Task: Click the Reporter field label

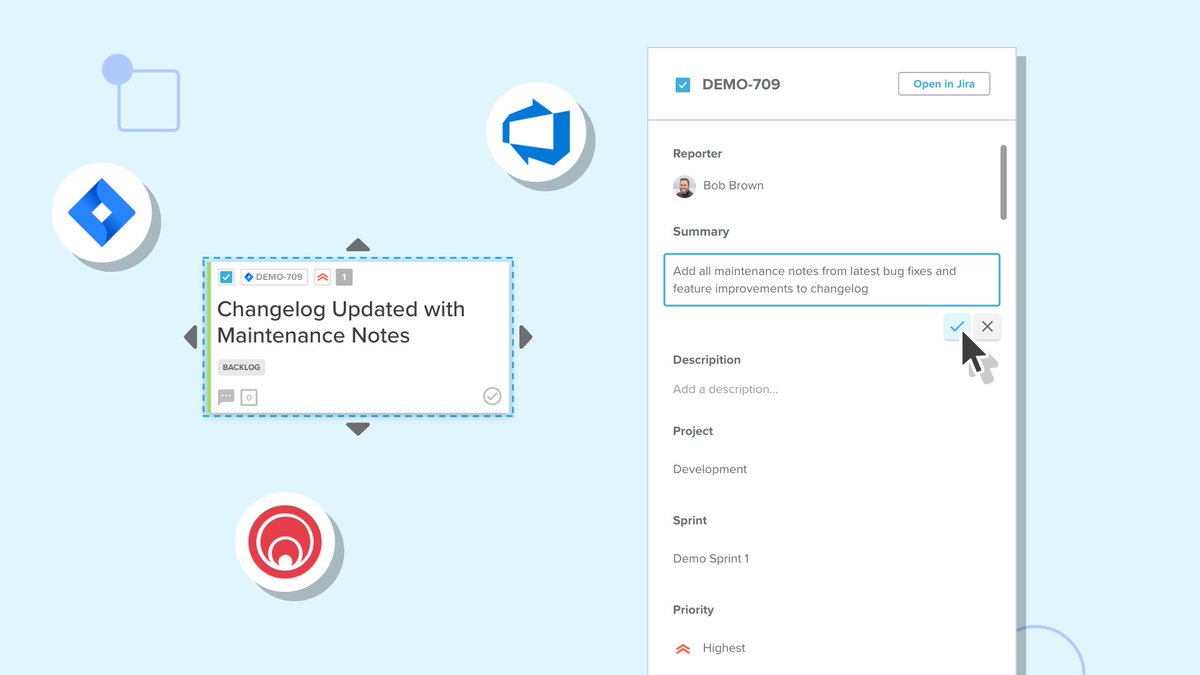Action: click(x=697, y=154)
